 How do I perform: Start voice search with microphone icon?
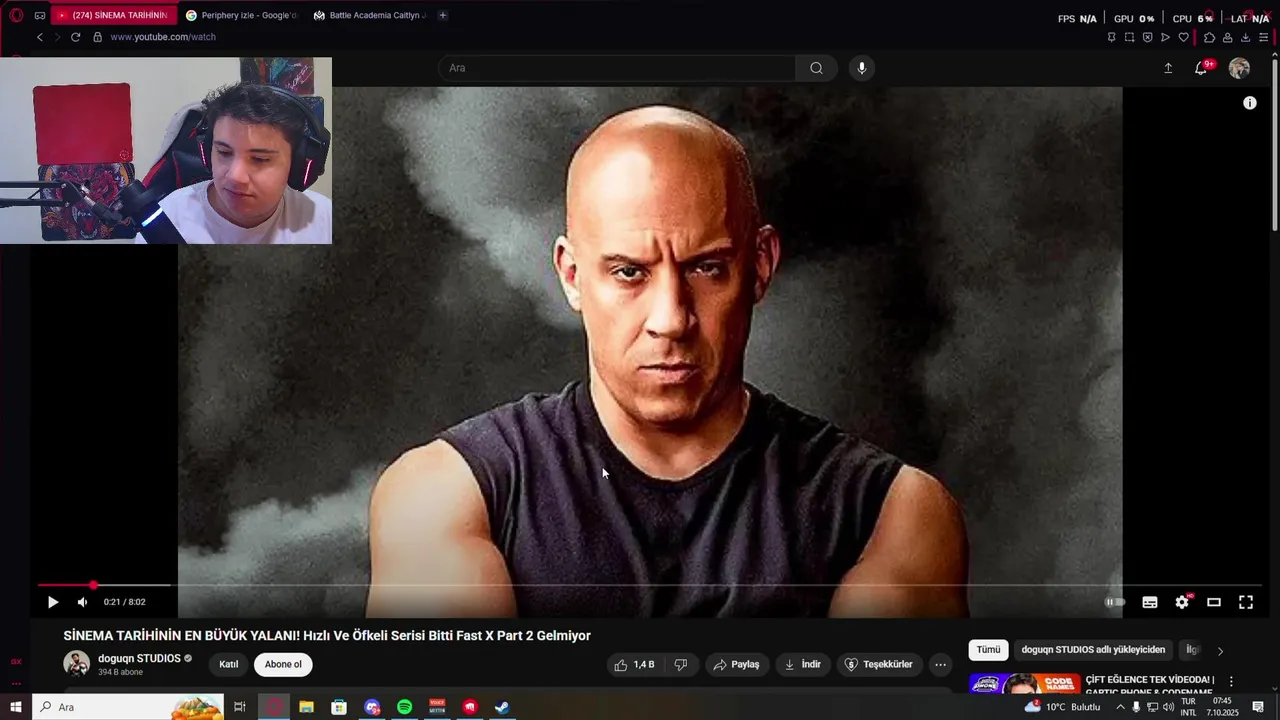coord(862,68)
